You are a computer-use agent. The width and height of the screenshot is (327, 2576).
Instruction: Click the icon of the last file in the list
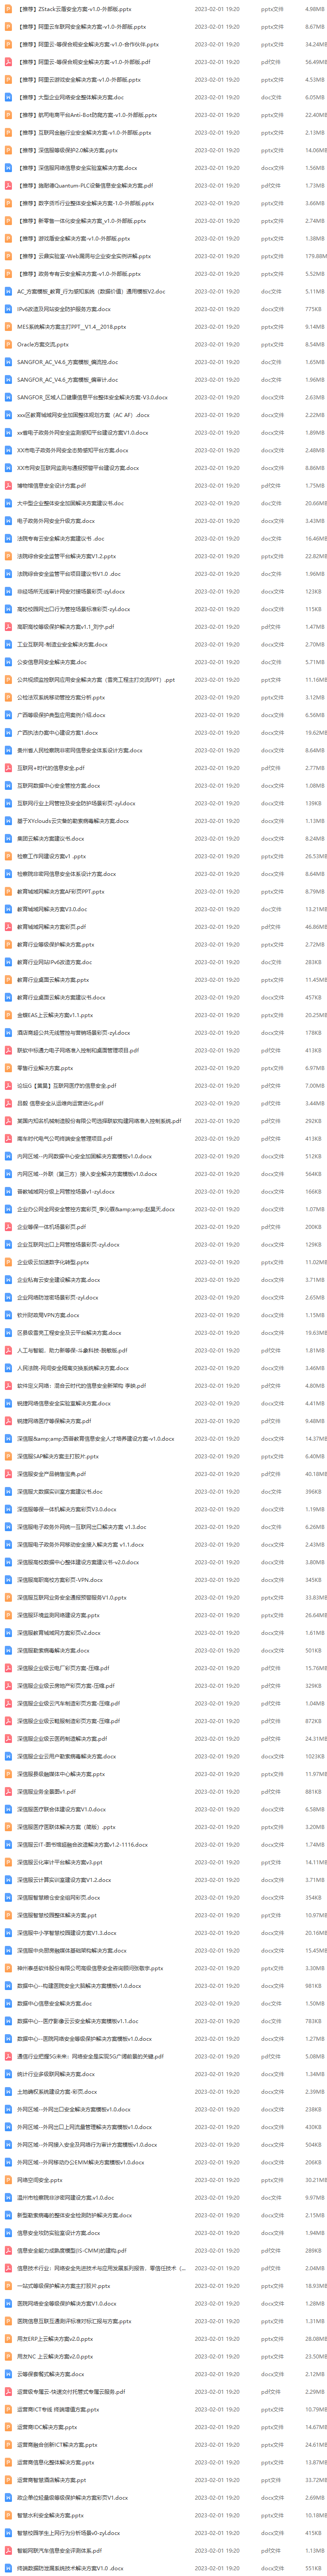tap(8, 2568)
